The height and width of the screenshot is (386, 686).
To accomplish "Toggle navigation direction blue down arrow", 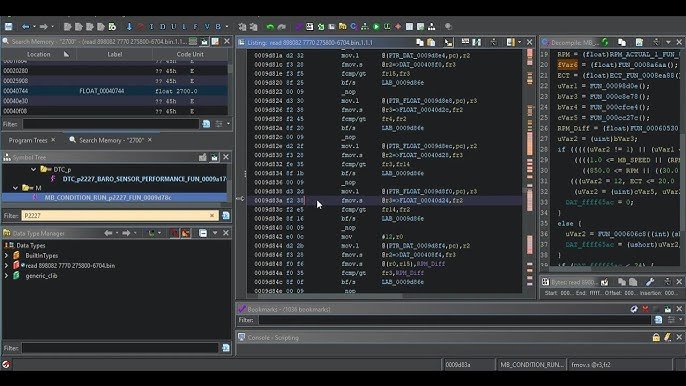I will 129,27.
